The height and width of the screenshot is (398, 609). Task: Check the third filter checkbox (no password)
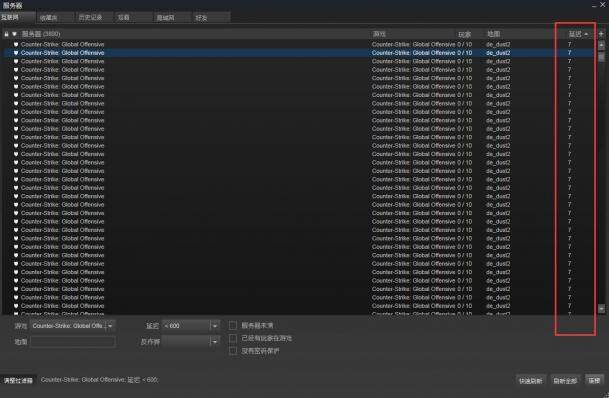click(233, 351)
